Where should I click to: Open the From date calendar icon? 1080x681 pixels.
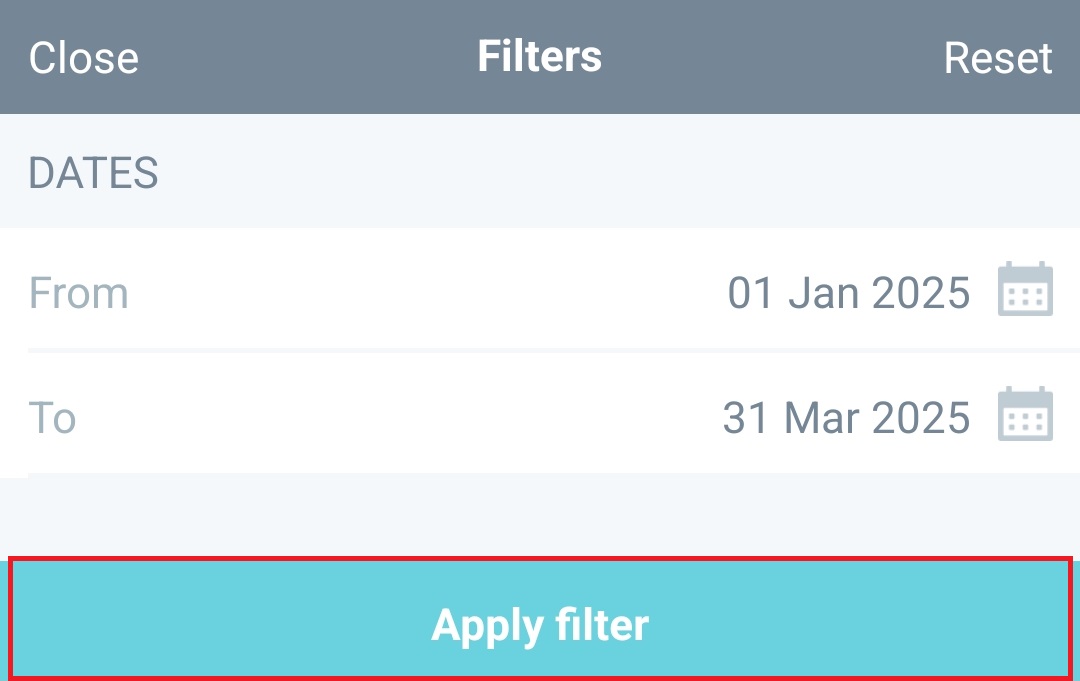click(x=1025, y=290)
